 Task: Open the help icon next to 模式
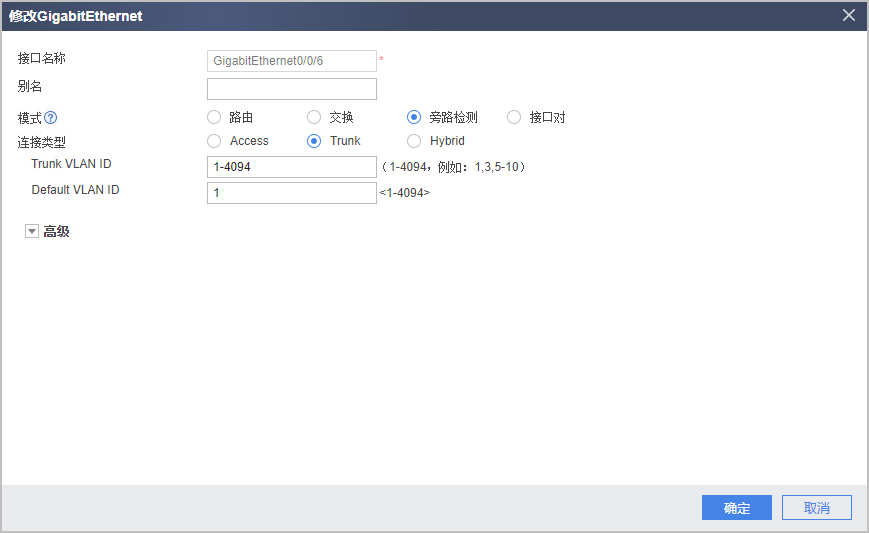[50, 117]
